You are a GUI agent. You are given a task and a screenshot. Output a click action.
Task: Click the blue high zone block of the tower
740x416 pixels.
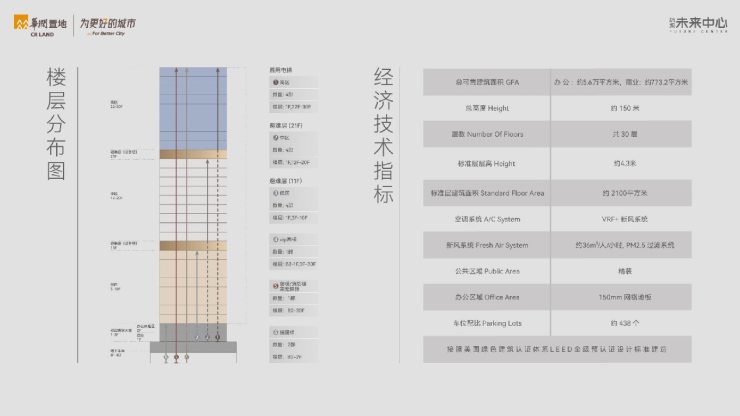tap(193, 109)
